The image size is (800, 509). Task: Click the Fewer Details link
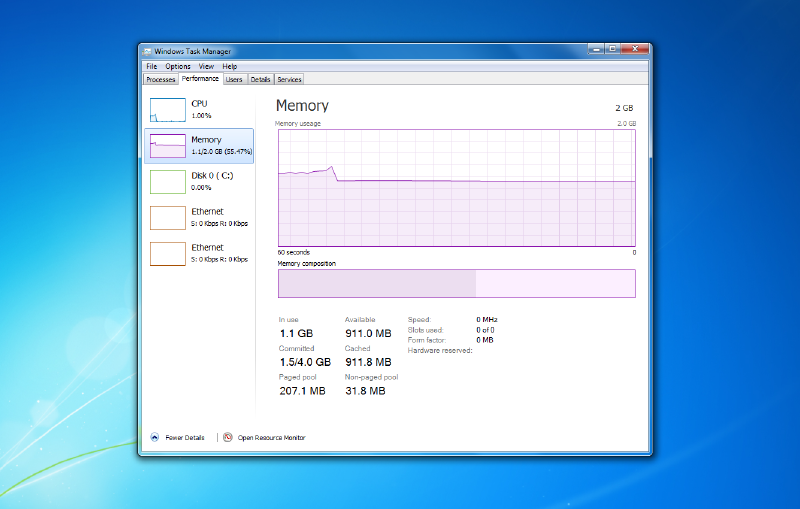[x=185, y=438]
